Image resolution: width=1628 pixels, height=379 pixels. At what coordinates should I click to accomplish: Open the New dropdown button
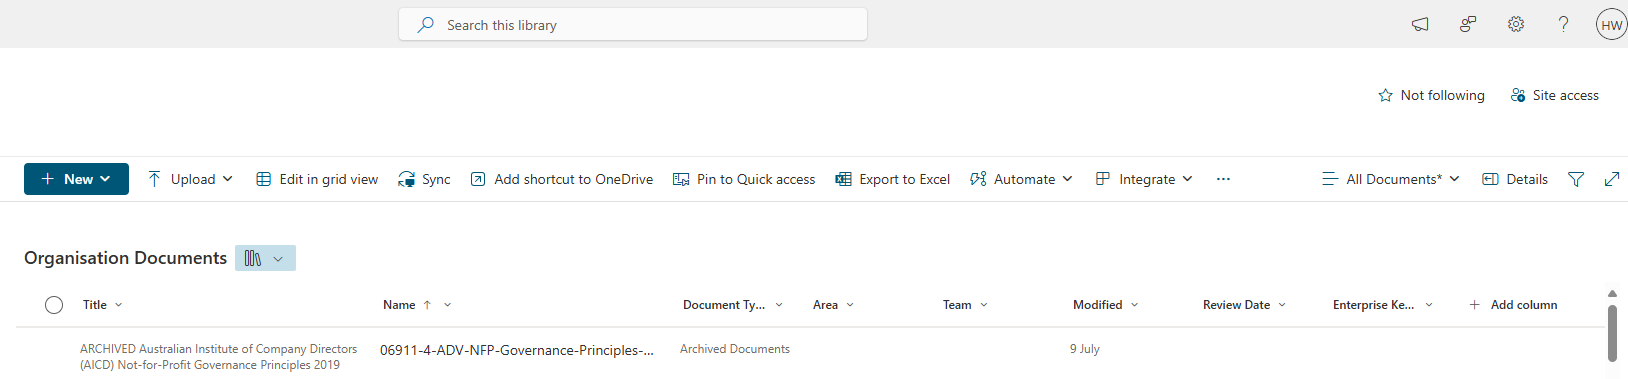point(76,179)
